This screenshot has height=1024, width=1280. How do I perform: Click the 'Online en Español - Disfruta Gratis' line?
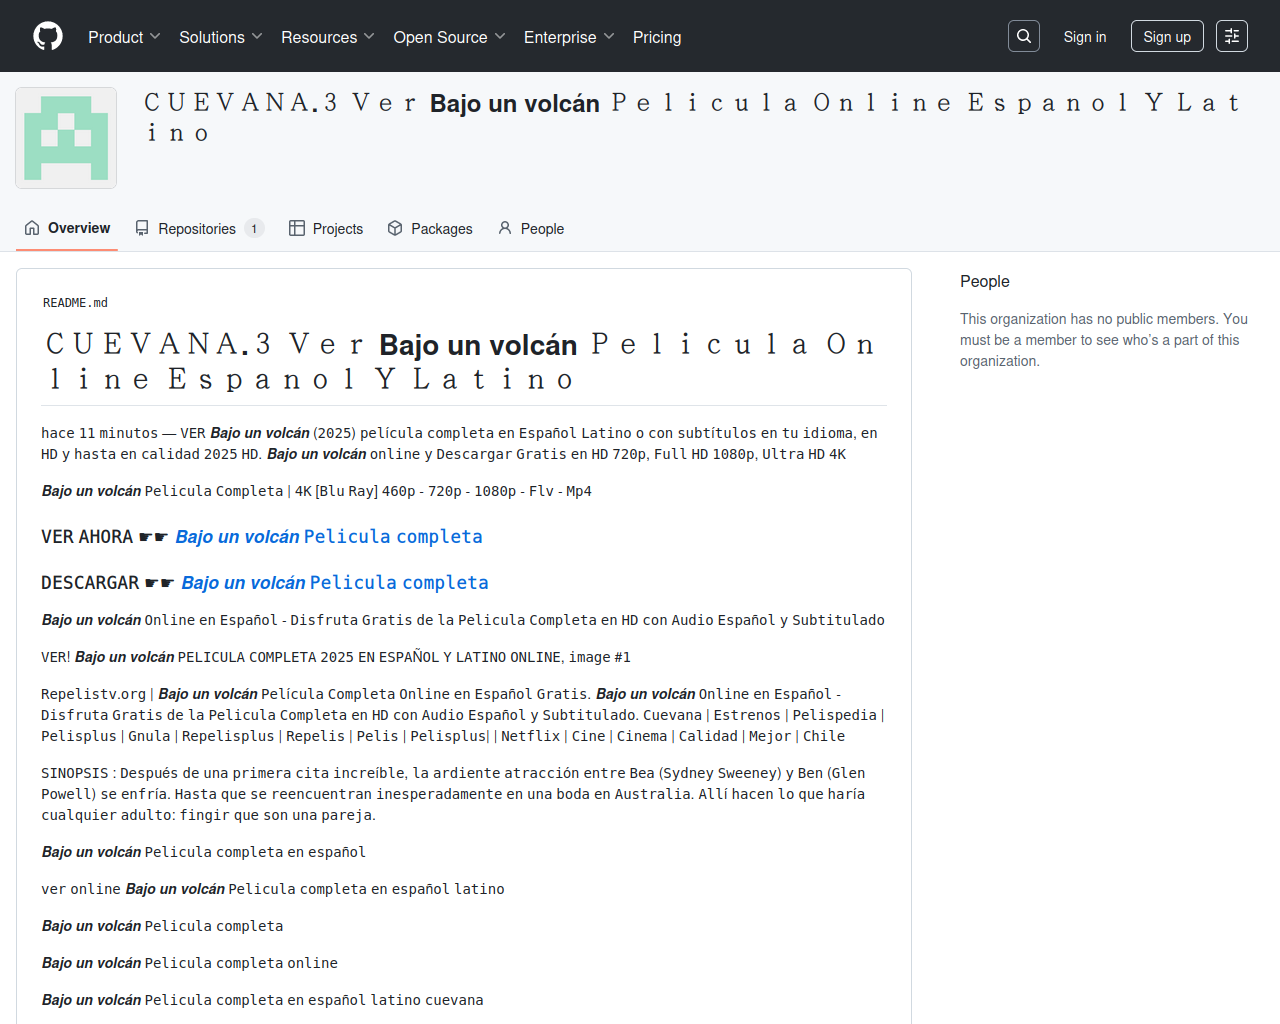(x=463, y=620)
